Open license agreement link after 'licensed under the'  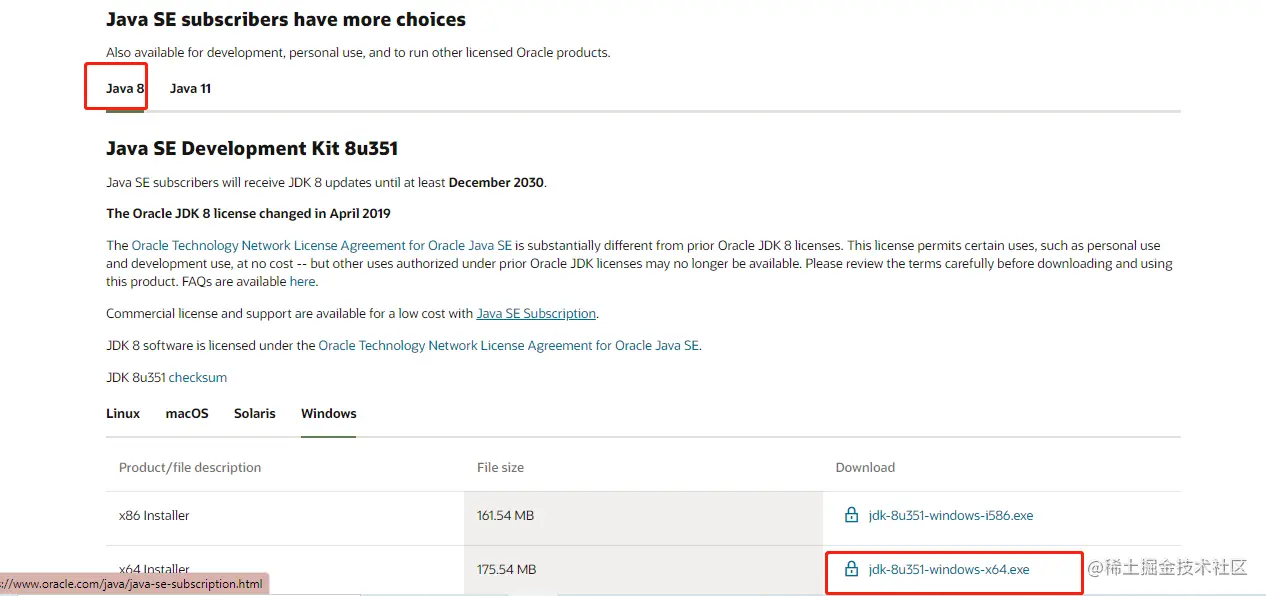pos(509,346)
